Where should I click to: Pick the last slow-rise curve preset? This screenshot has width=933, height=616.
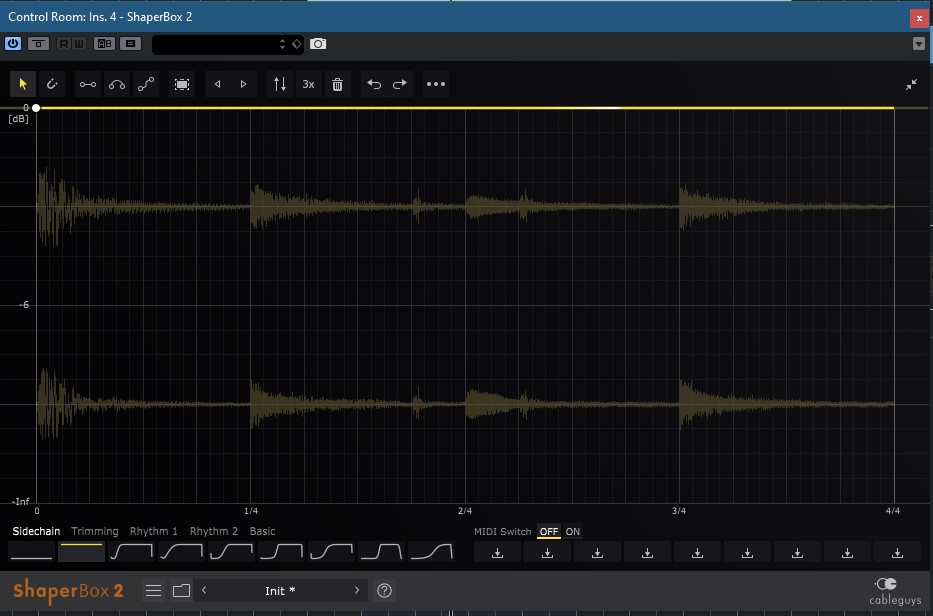point(431,552)
